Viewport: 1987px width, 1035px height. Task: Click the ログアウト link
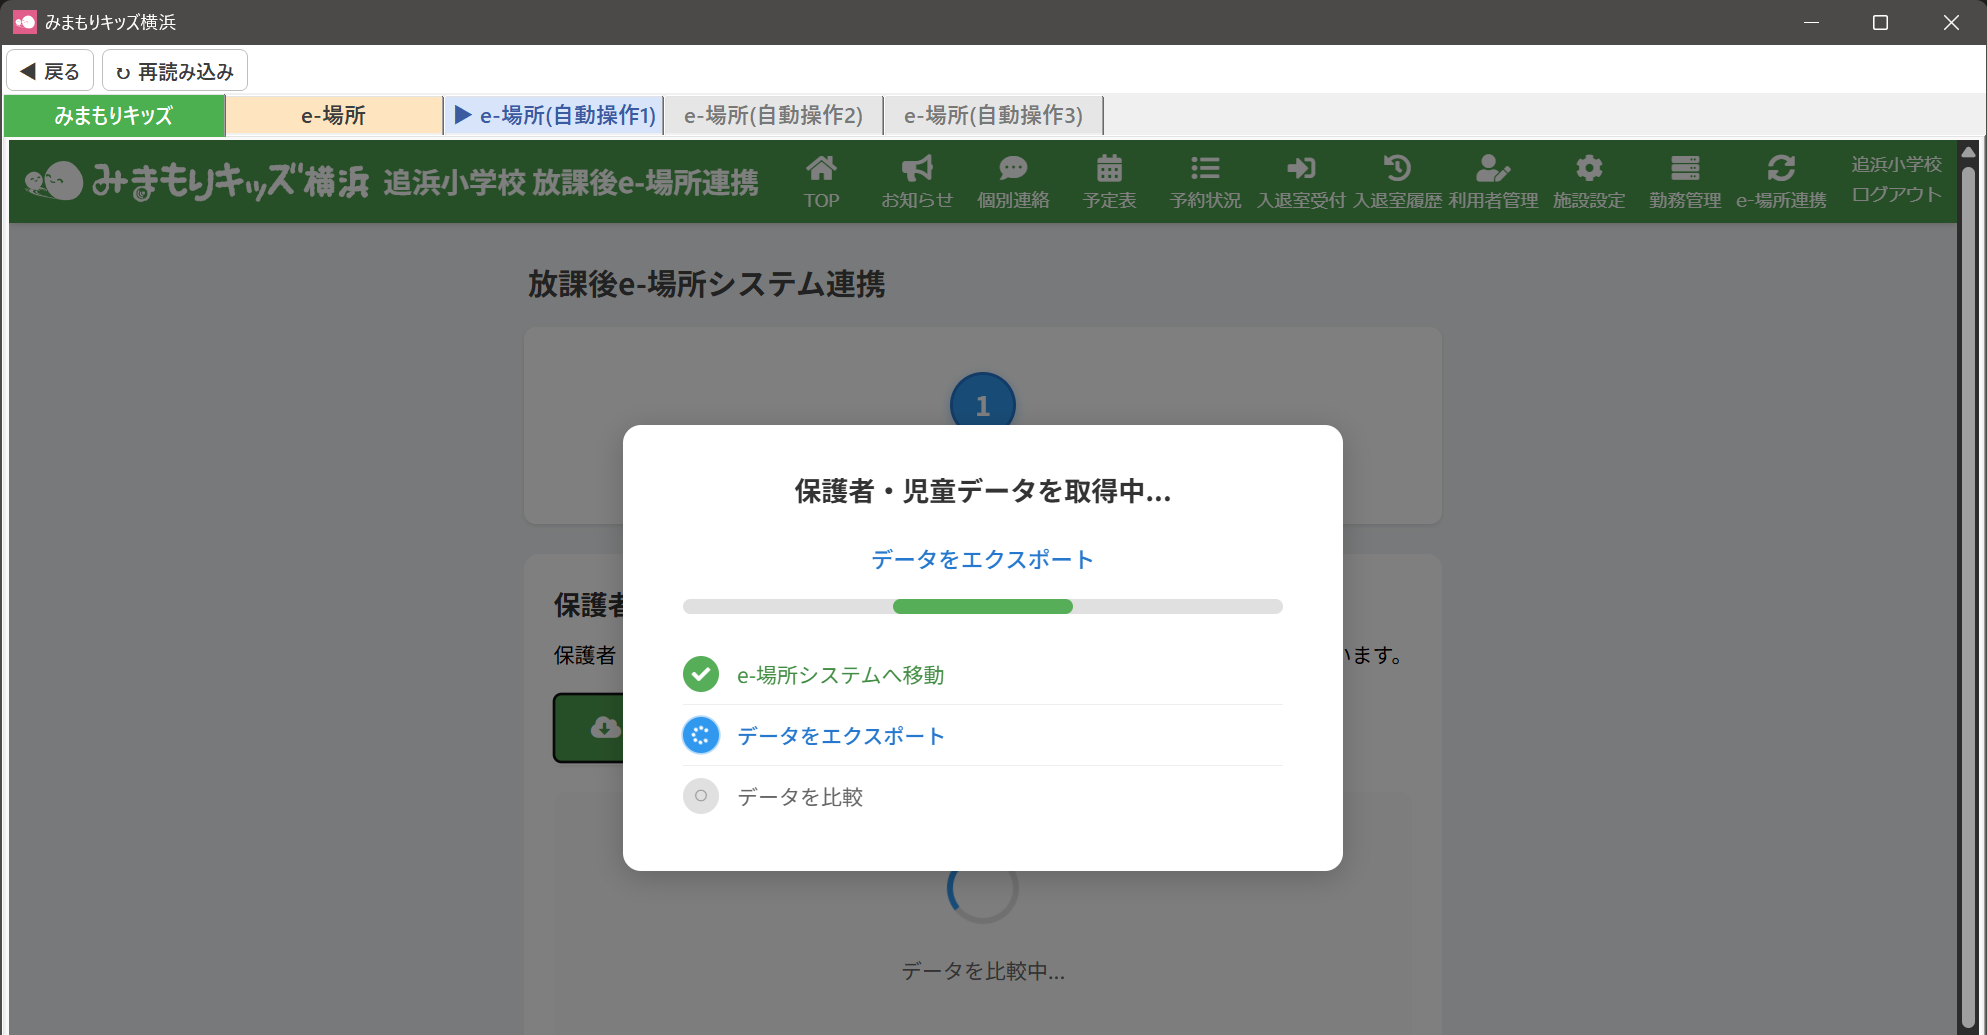click(x=1896, y=194)
